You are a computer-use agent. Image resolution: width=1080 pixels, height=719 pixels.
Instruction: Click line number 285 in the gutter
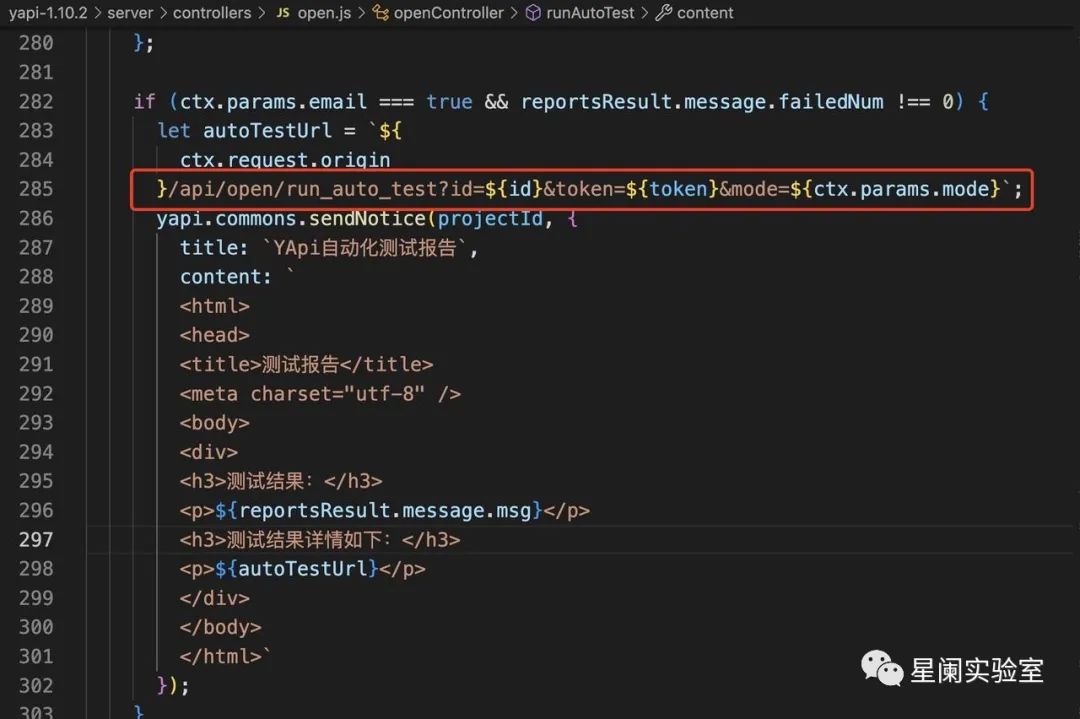[36, 189]
